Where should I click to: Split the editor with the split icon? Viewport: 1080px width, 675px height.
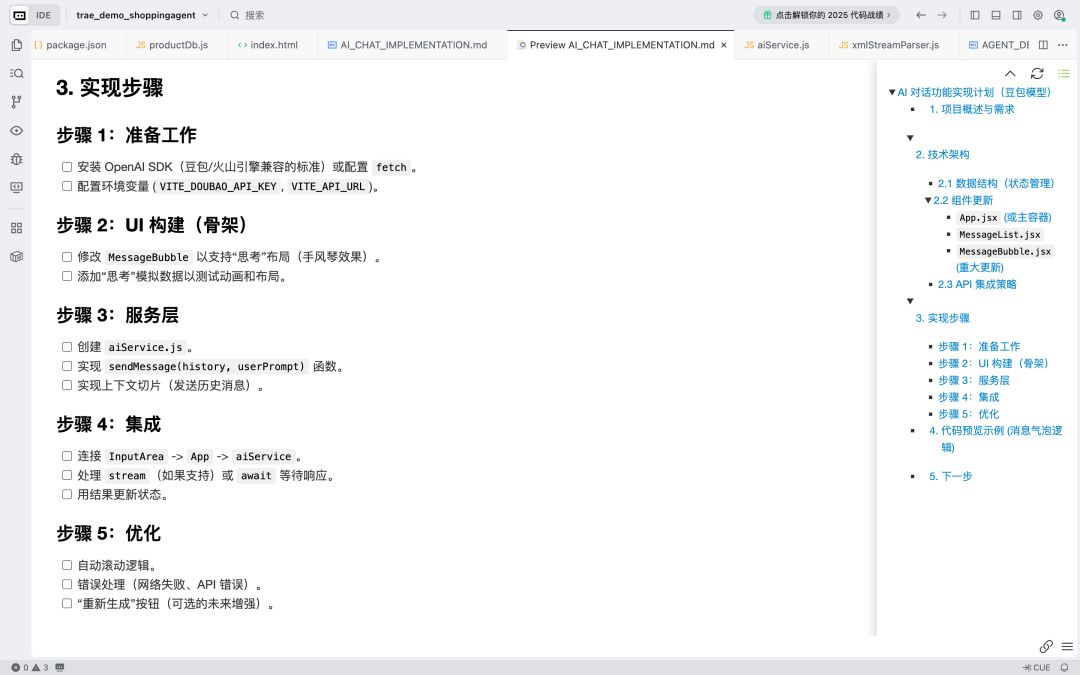(1043, 45)
